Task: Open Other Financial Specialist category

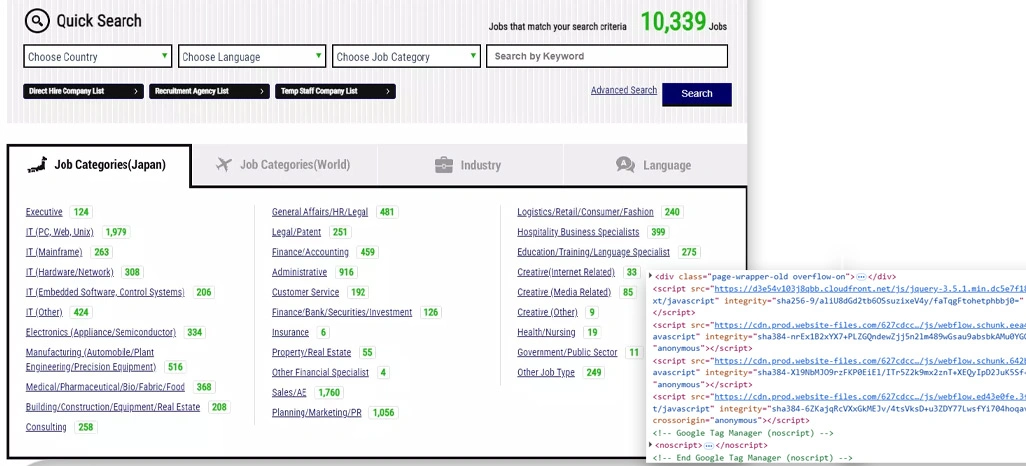Action: [321, 373]
